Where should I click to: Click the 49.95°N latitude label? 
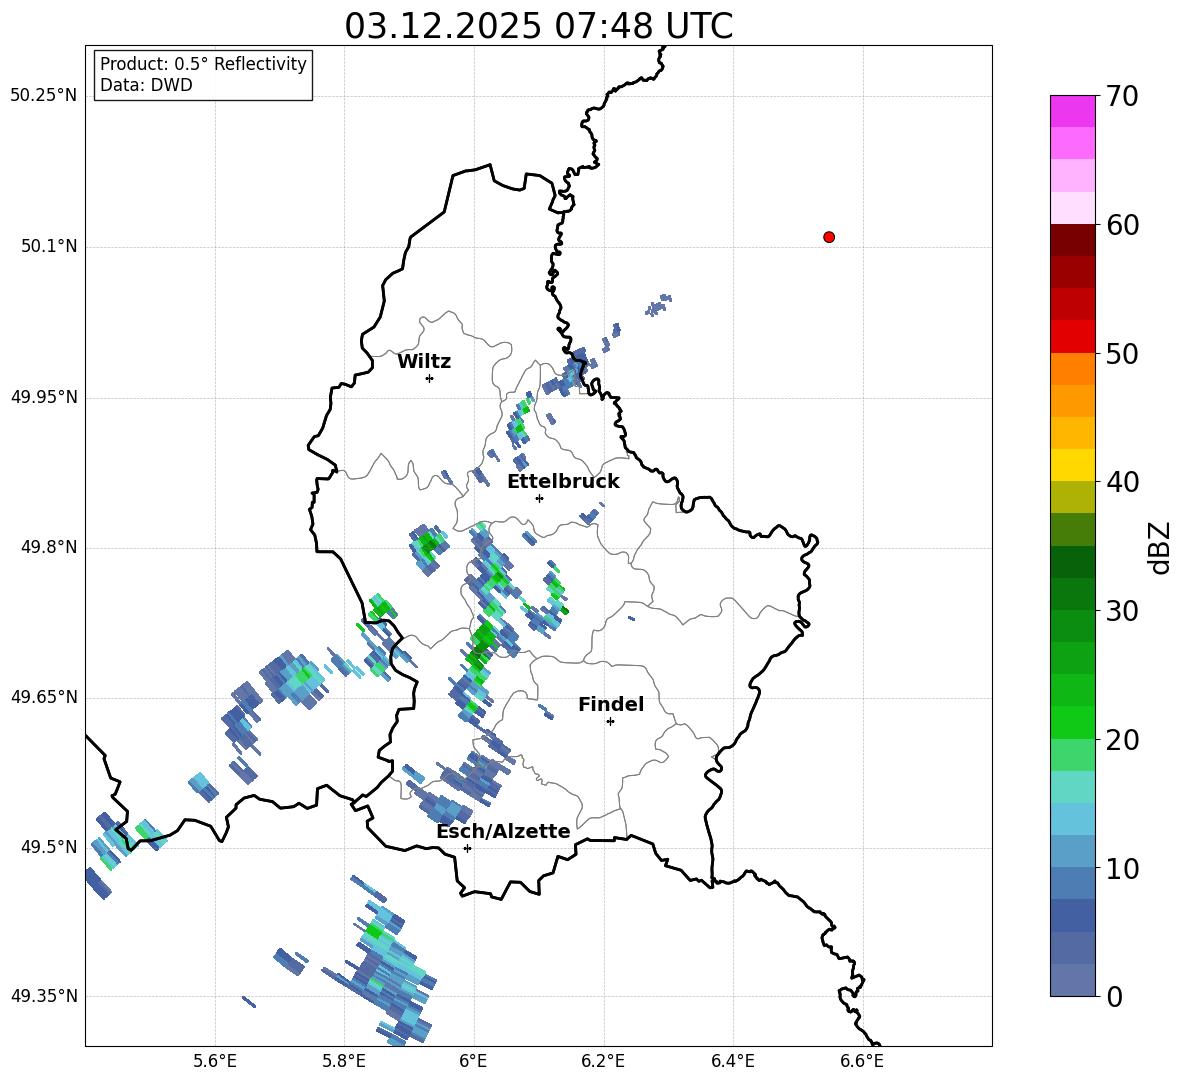tap(44, 397)
